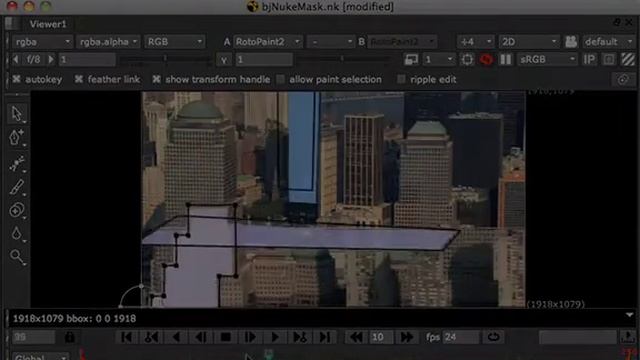
Task: Toggle the region of interest icon
Action: click(x=467, y=60)
